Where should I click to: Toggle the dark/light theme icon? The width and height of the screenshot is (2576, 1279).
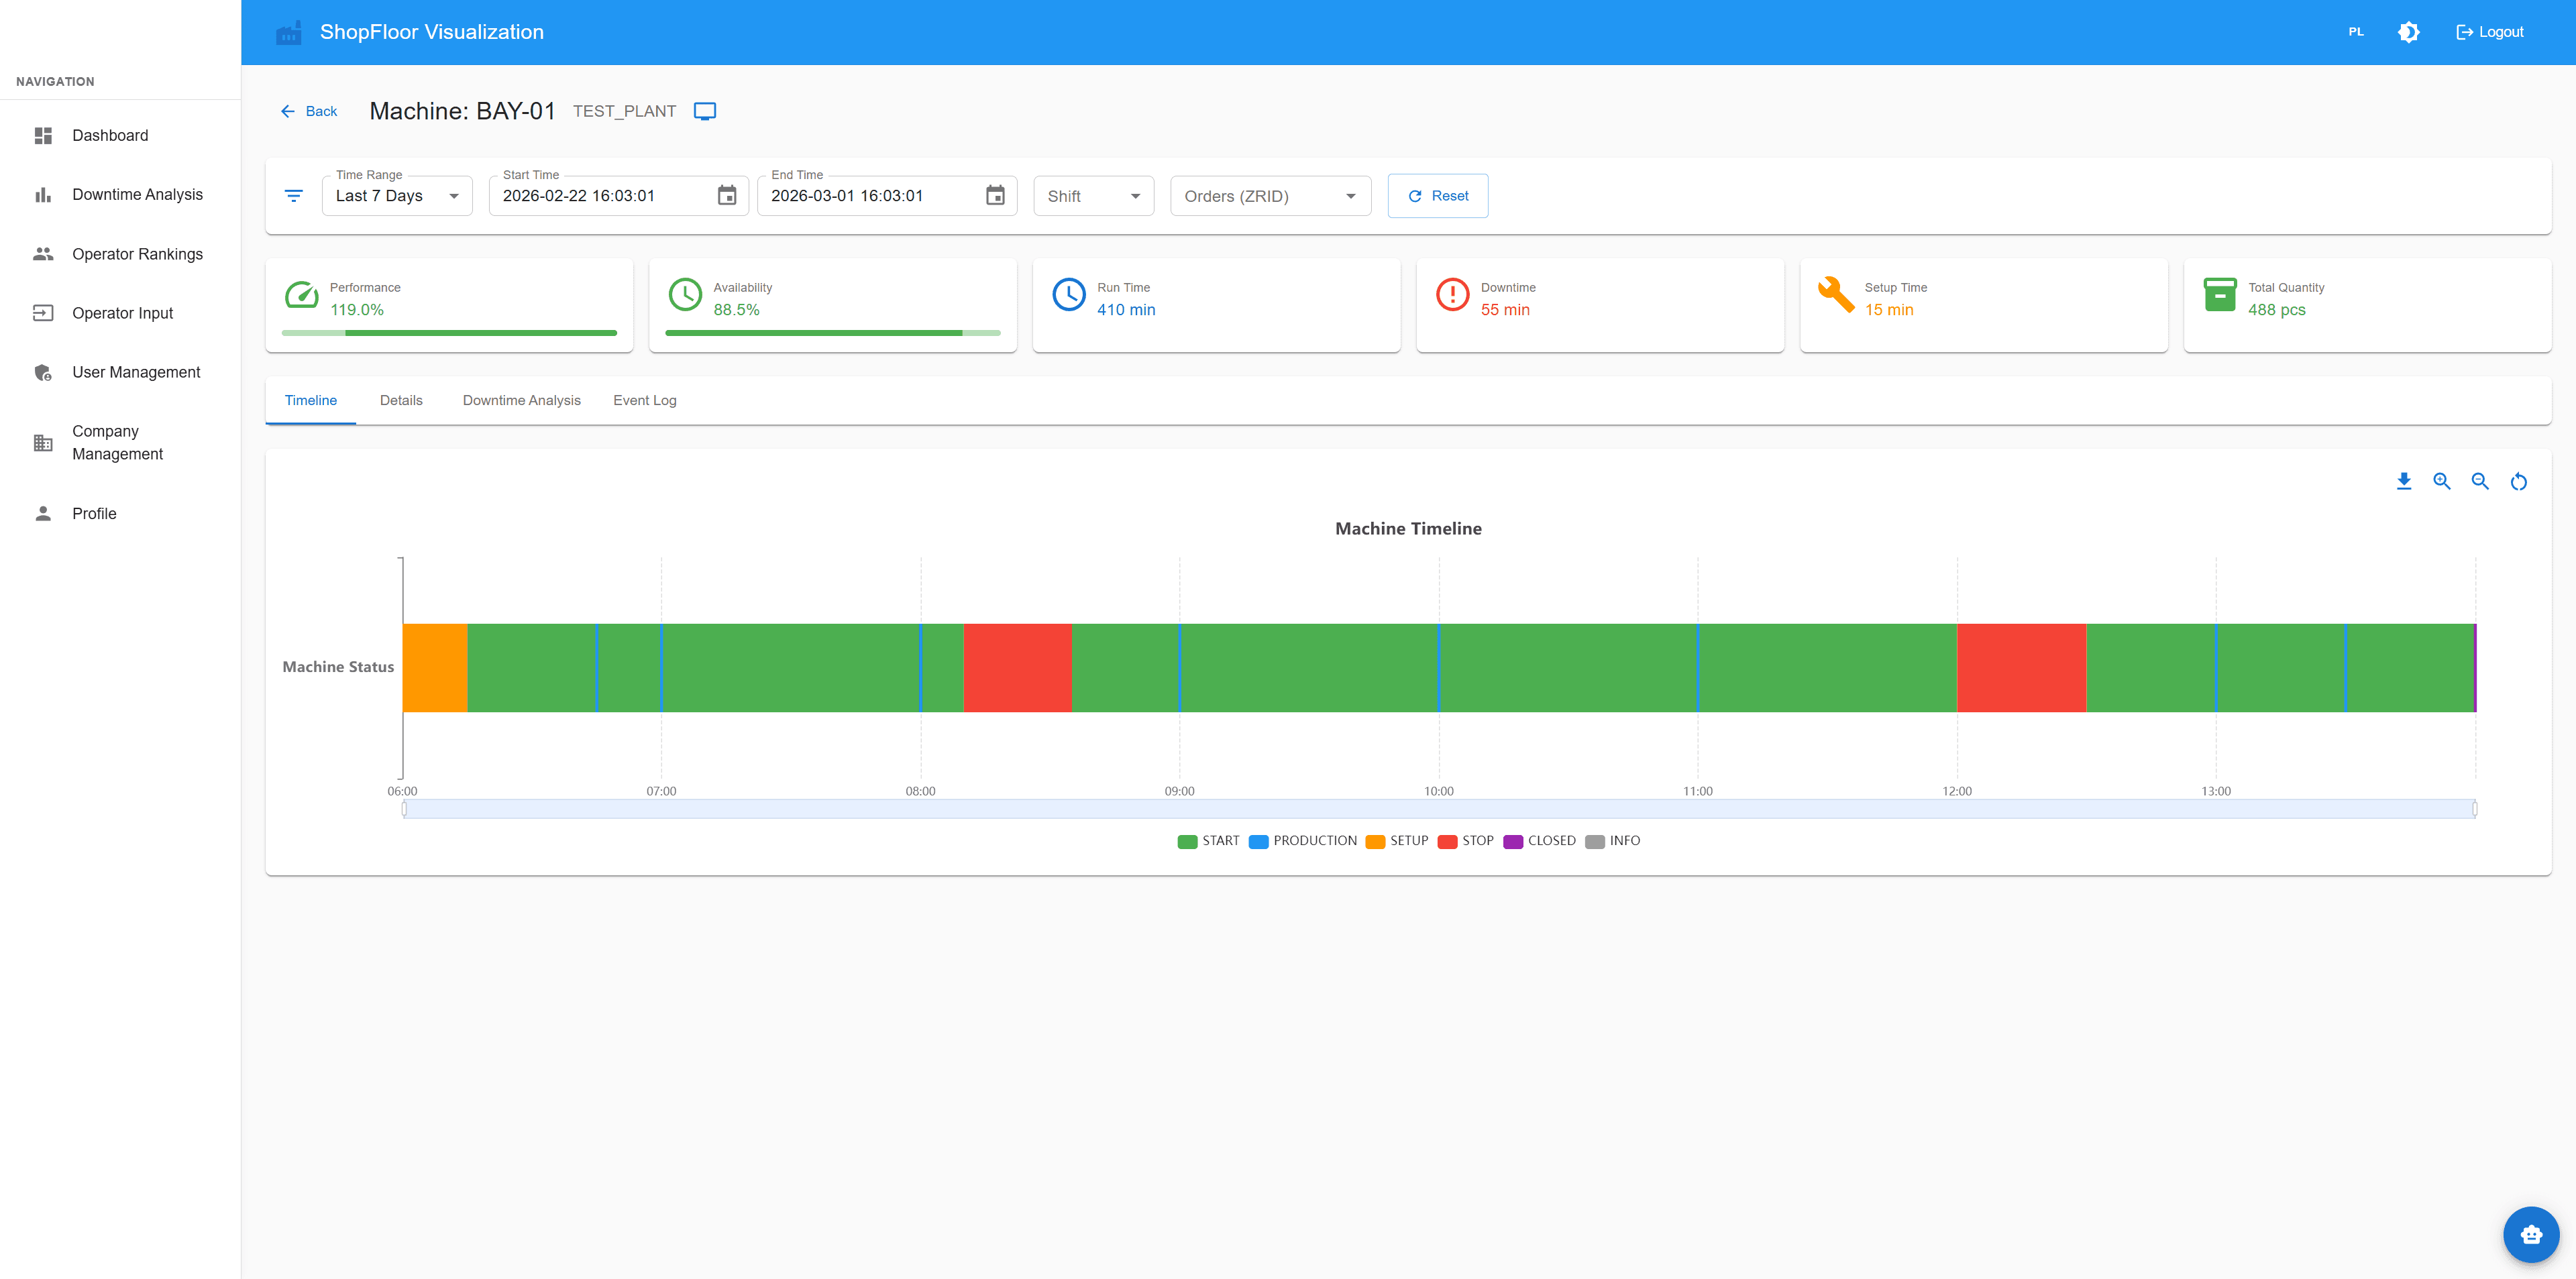click(x=2408, y=32)
